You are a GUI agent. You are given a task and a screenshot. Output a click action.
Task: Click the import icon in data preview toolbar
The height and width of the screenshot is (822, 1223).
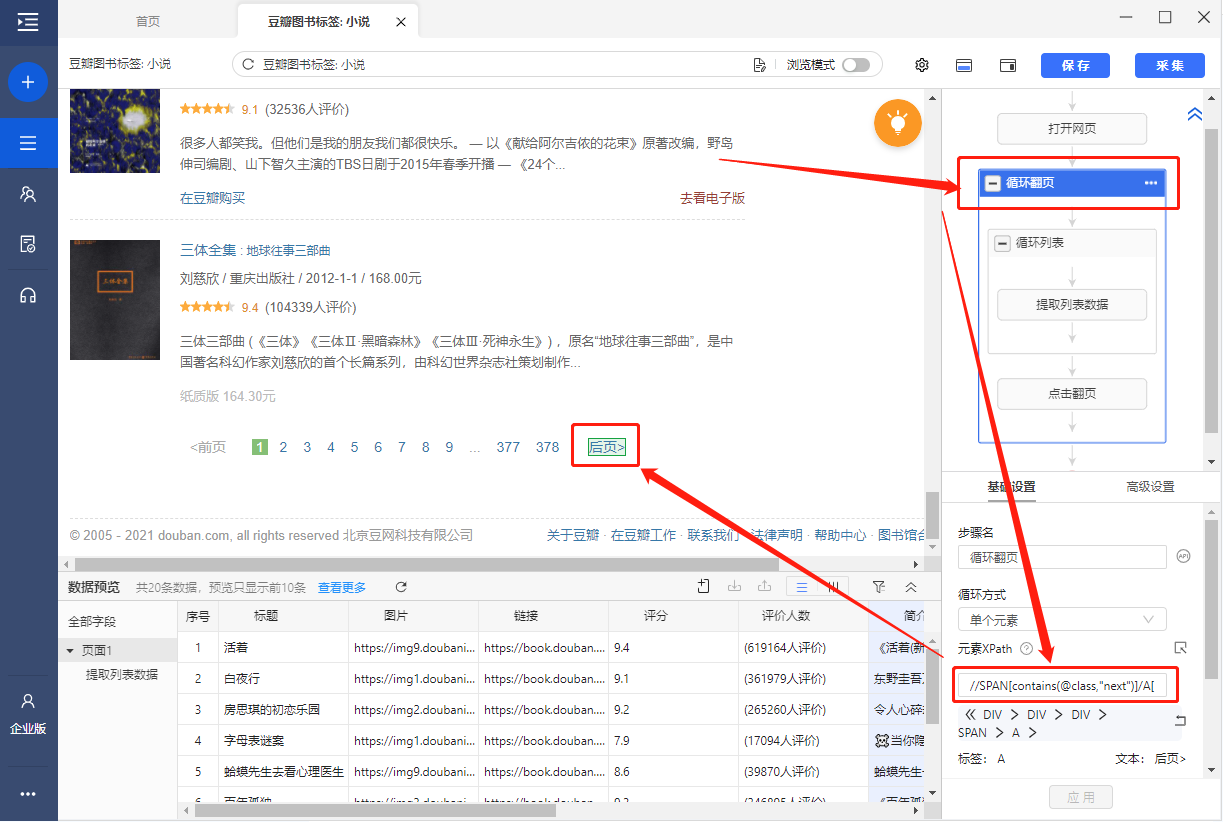(x=734, y=587)
